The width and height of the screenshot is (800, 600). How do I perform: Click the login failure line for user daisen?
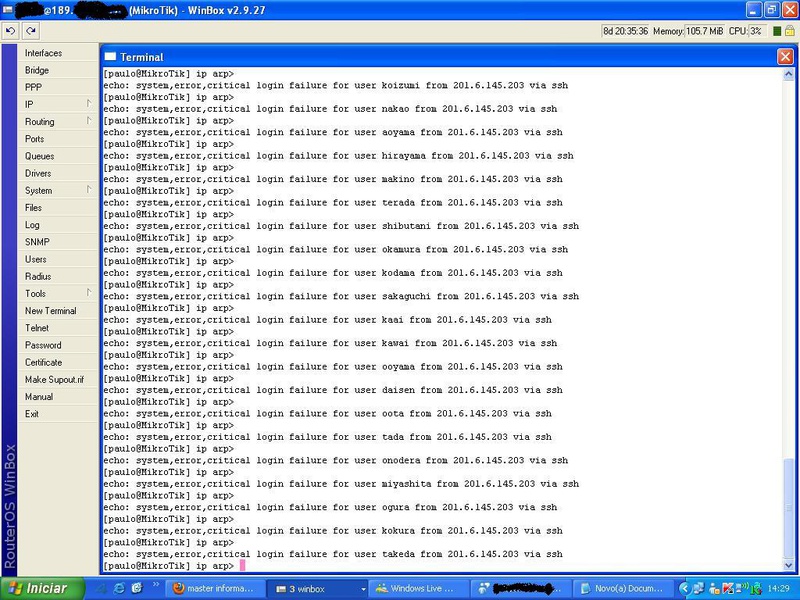click(x=333, y=390)
